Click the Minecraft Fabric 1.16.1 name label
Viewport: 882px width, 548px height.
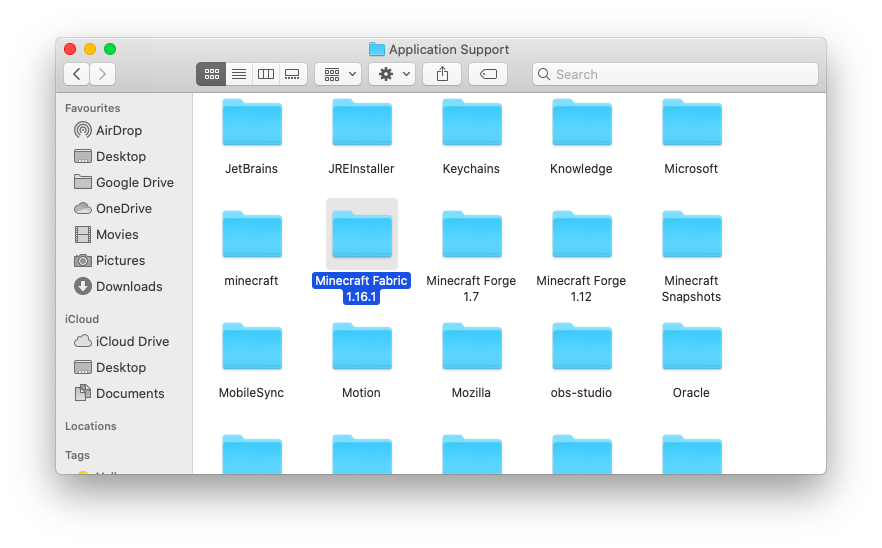[361, 289]
